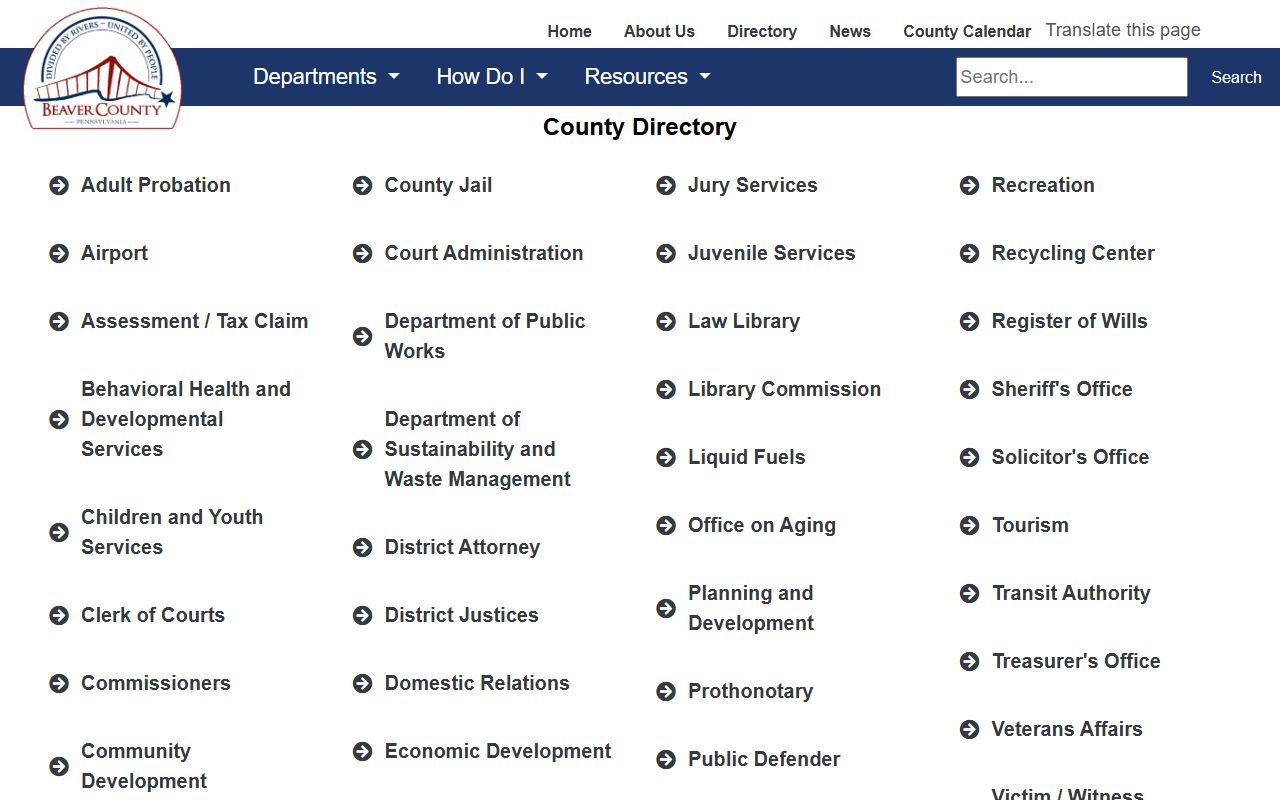
Task: Click arrow icon beside Jury Services
Action: [x=666, y=185]
